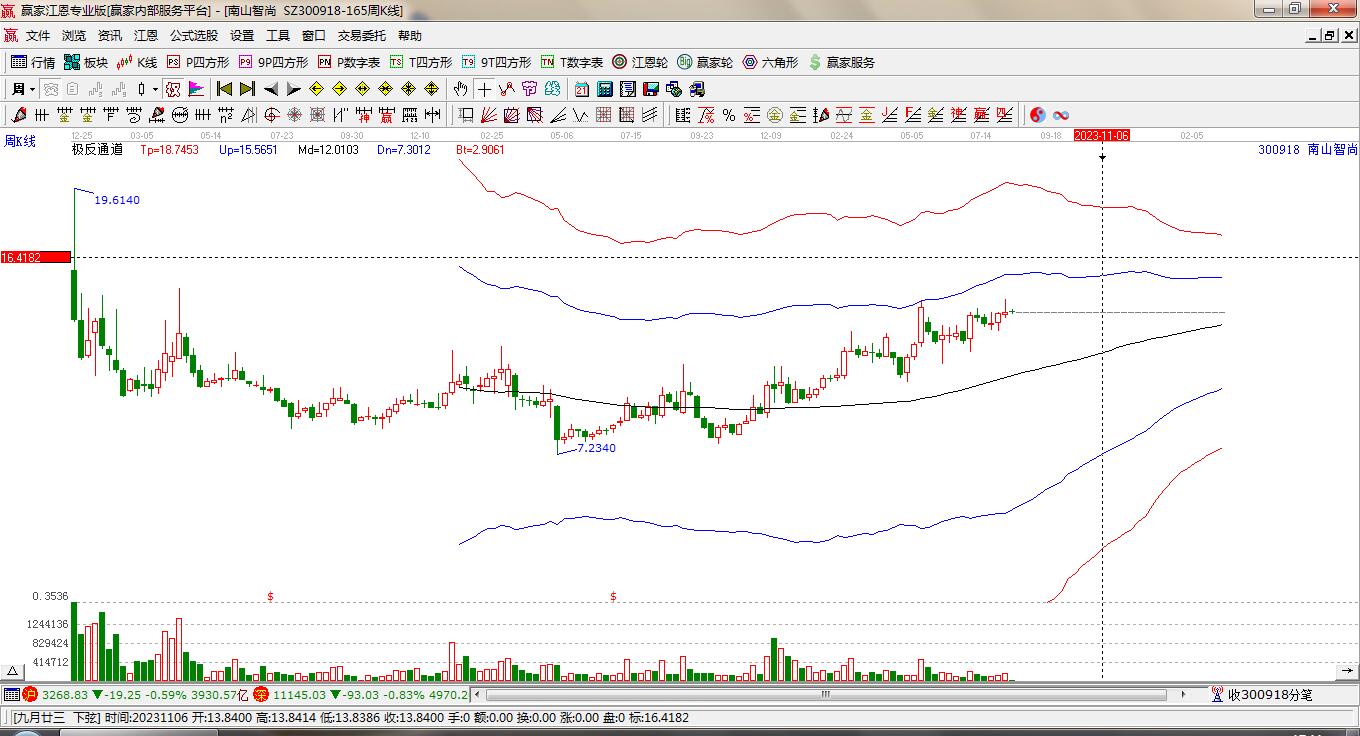The image size is (1360, 736).
Task: Open the 赢家轮 tool
Action: tap(705, 62)
